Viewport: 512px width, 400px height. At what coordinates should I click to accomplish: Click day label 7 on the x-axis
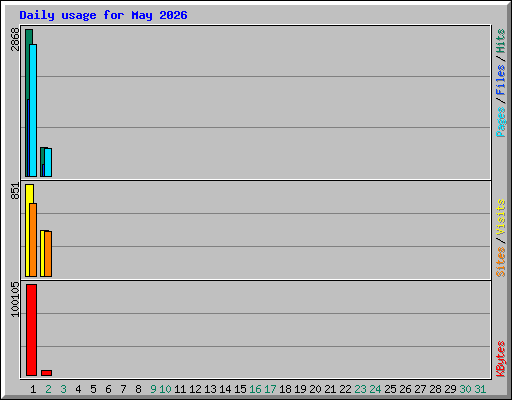click(x=123, y=389)
